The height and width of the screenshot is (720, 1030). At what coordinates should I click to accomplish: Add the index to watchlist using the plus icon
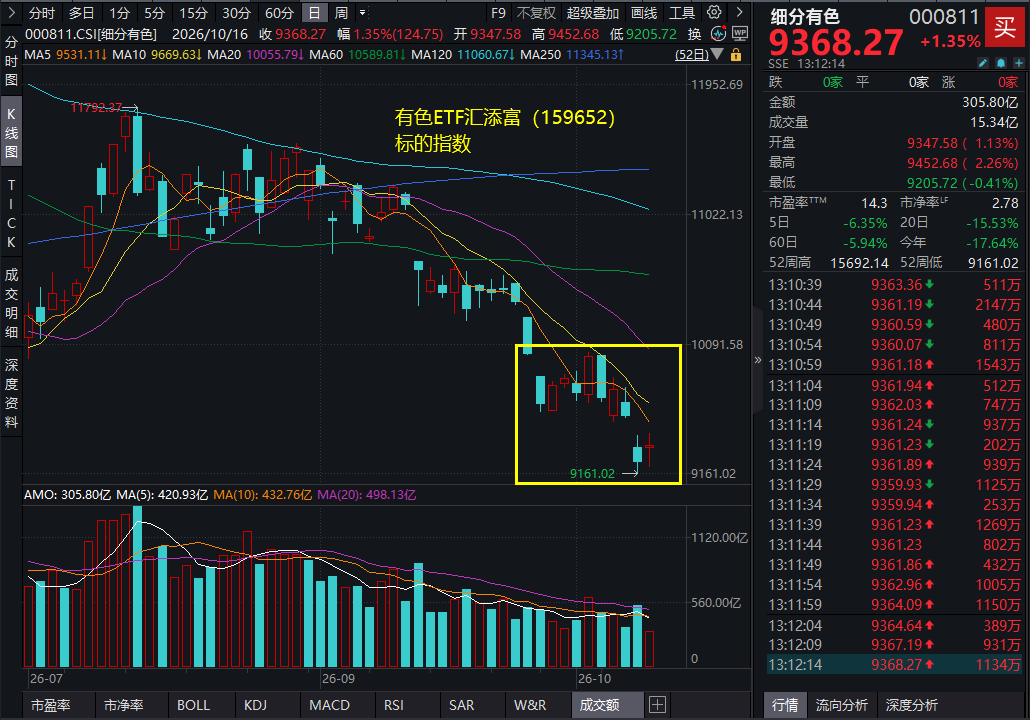1019,63
